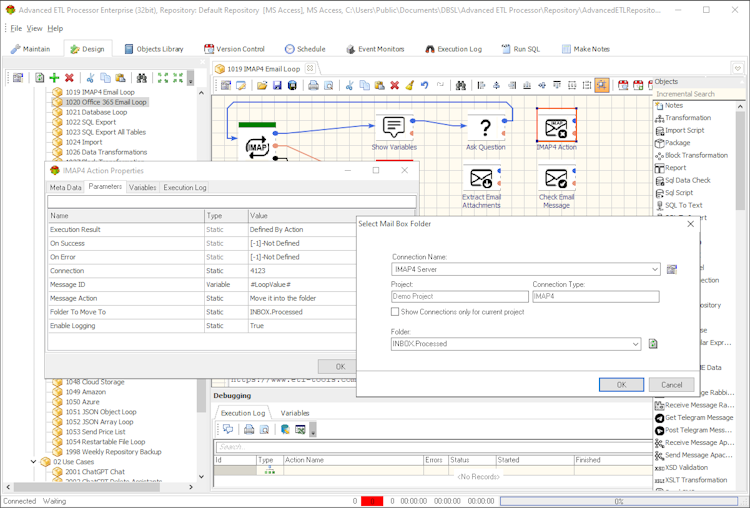Open the File menu
Image resolution: width=750 pixels, height=508 pixels.
[x=16, y=28]
